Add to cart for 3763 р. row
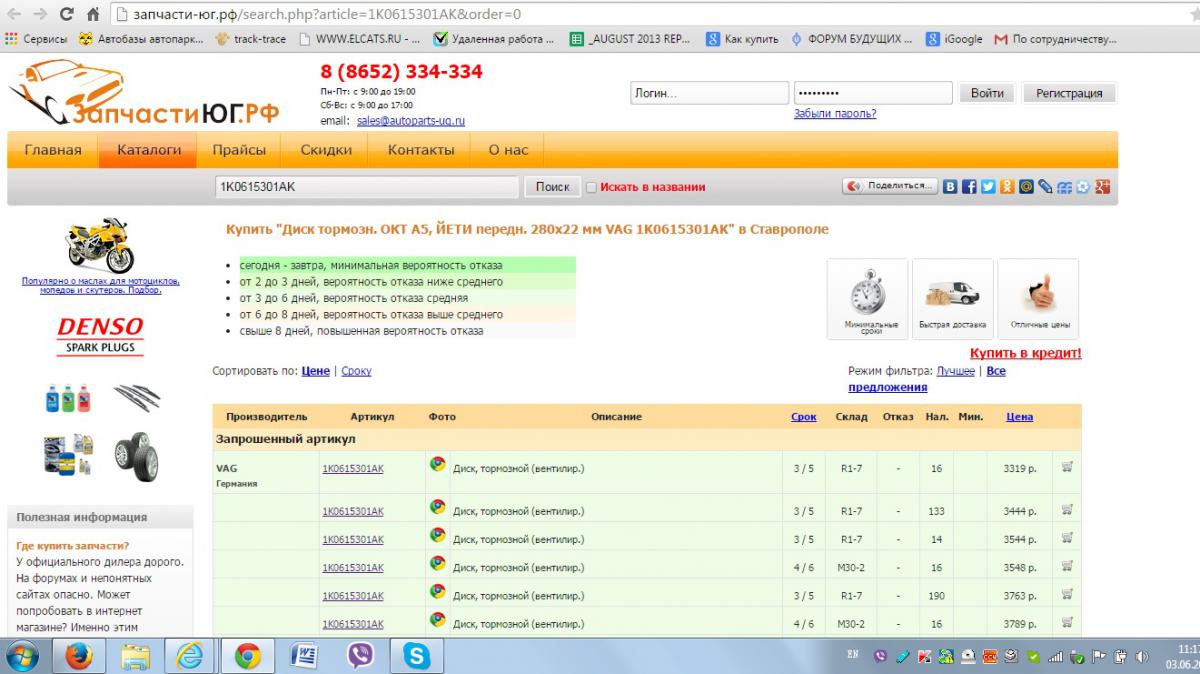The height and width of the screenshot is (674, 1200). tap(1067, 594)
